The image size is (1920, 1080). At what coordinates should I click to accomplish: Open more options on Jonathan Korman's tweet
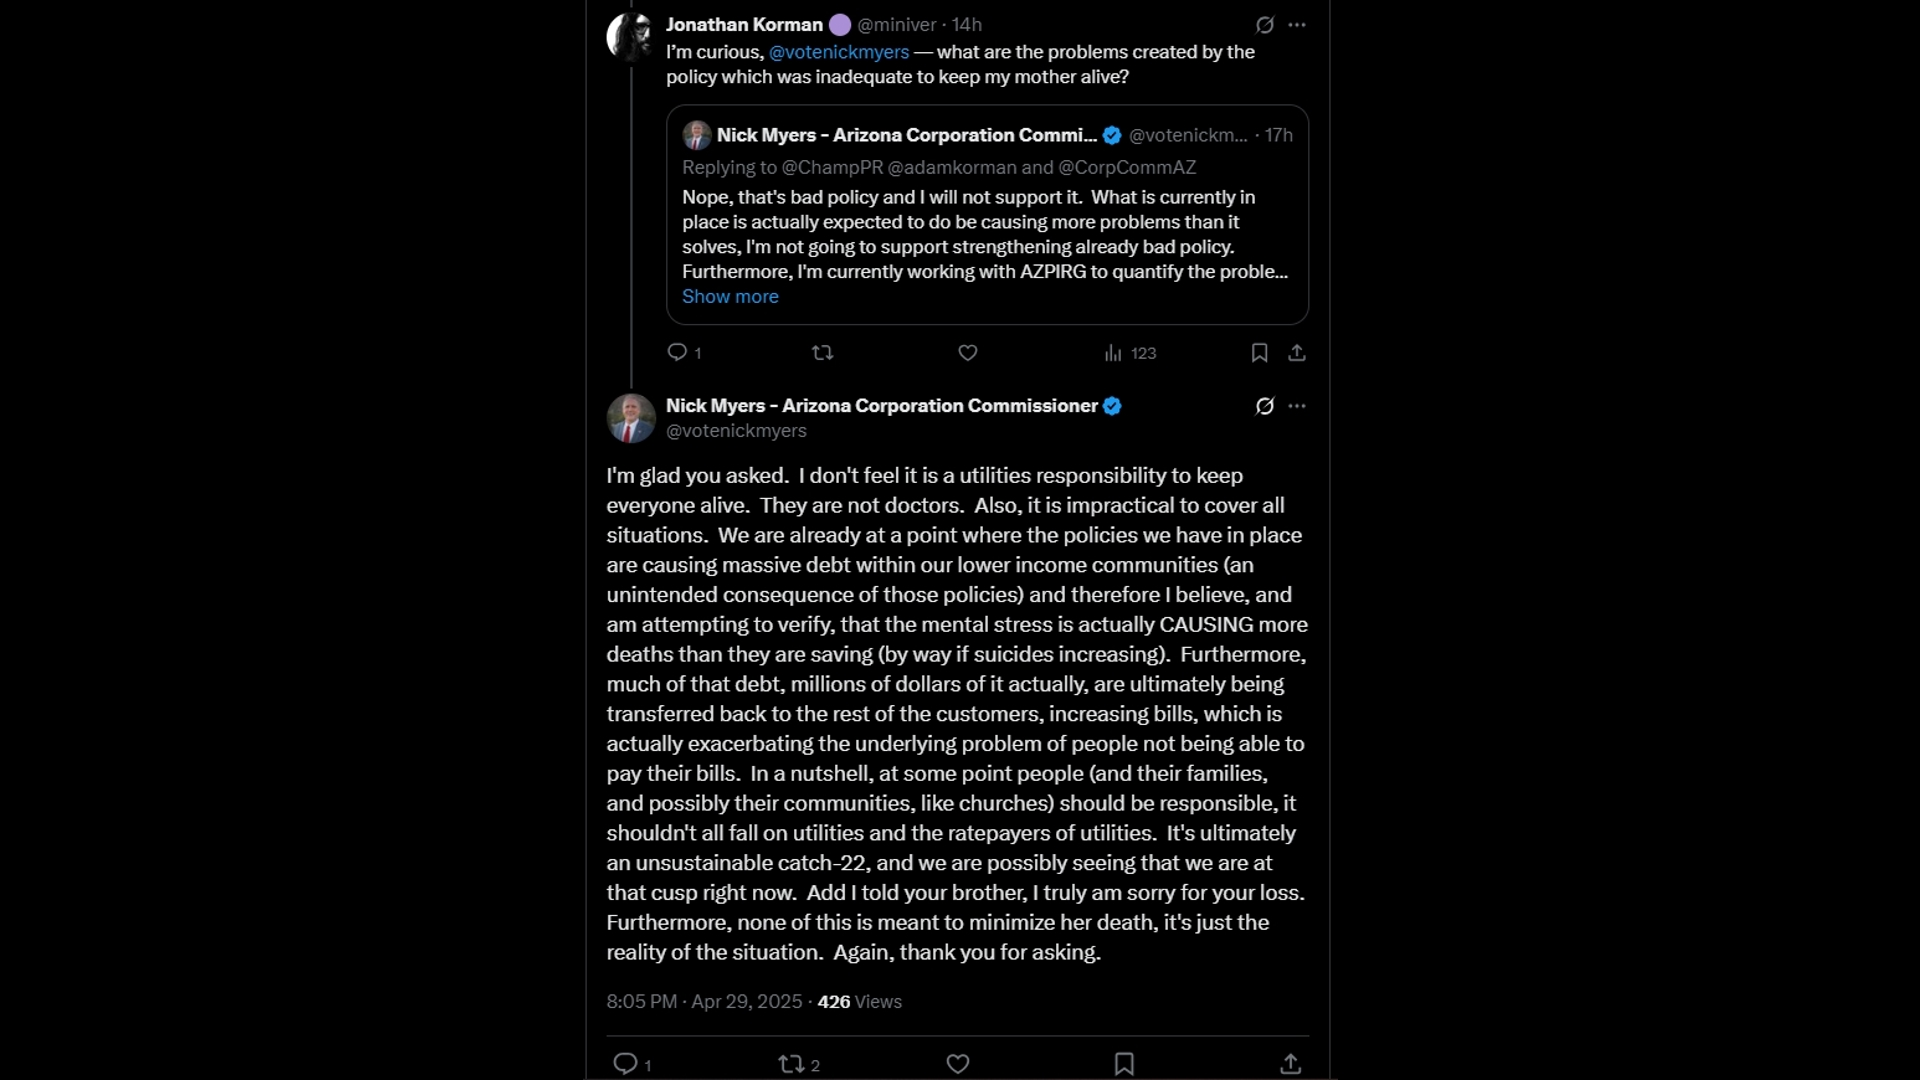point(1297,25)
